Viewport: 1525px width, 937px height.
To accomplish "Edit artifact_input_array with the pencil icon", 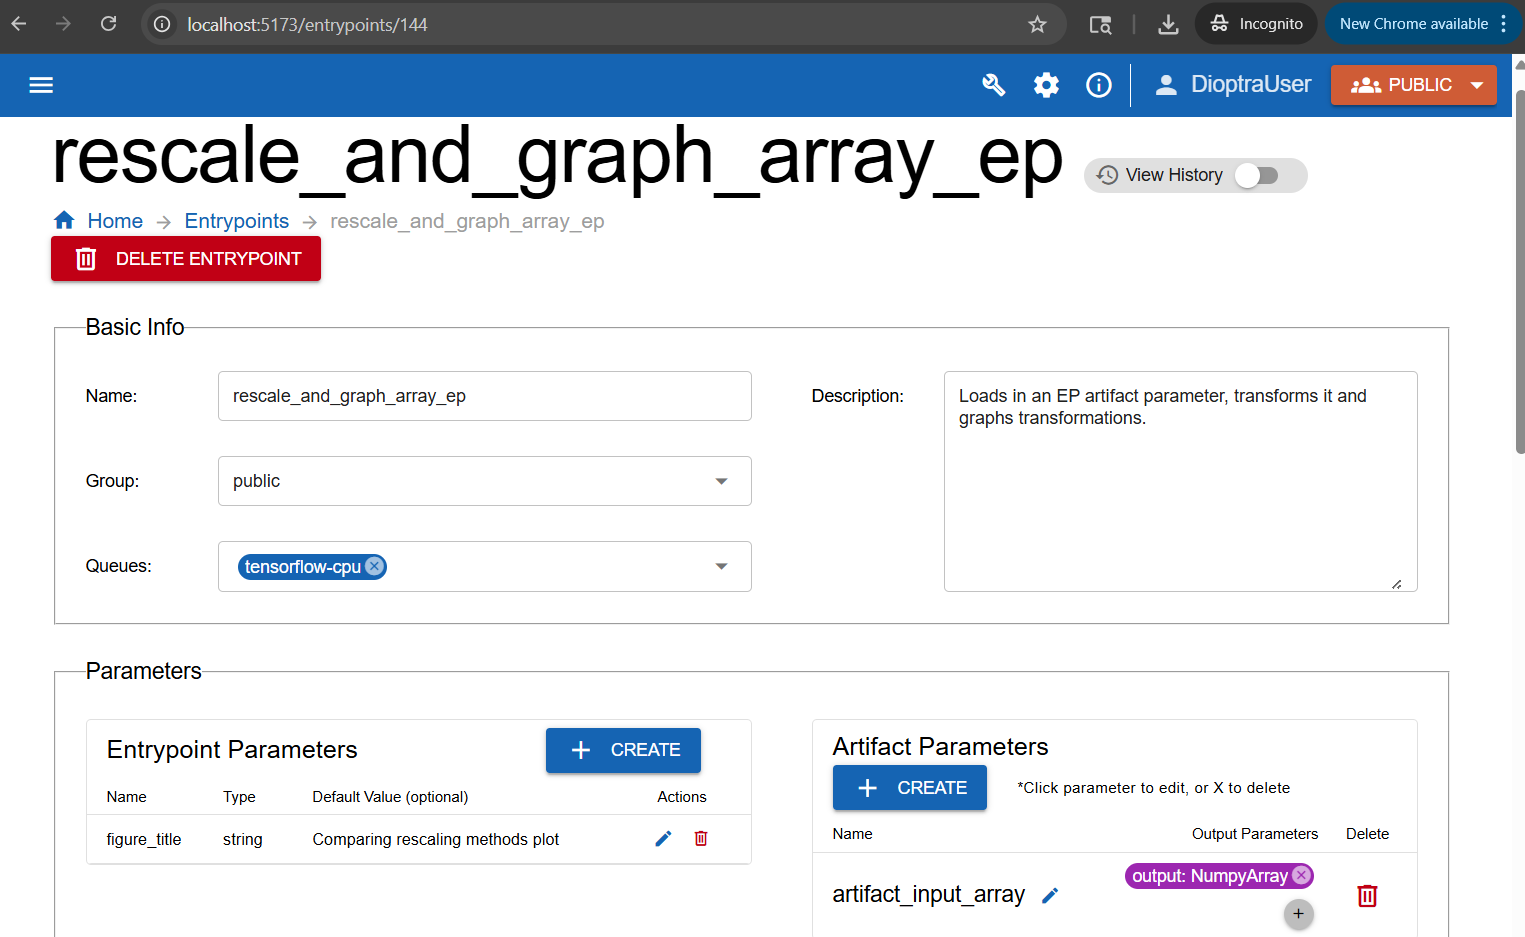I will [x=1050, y=895].
